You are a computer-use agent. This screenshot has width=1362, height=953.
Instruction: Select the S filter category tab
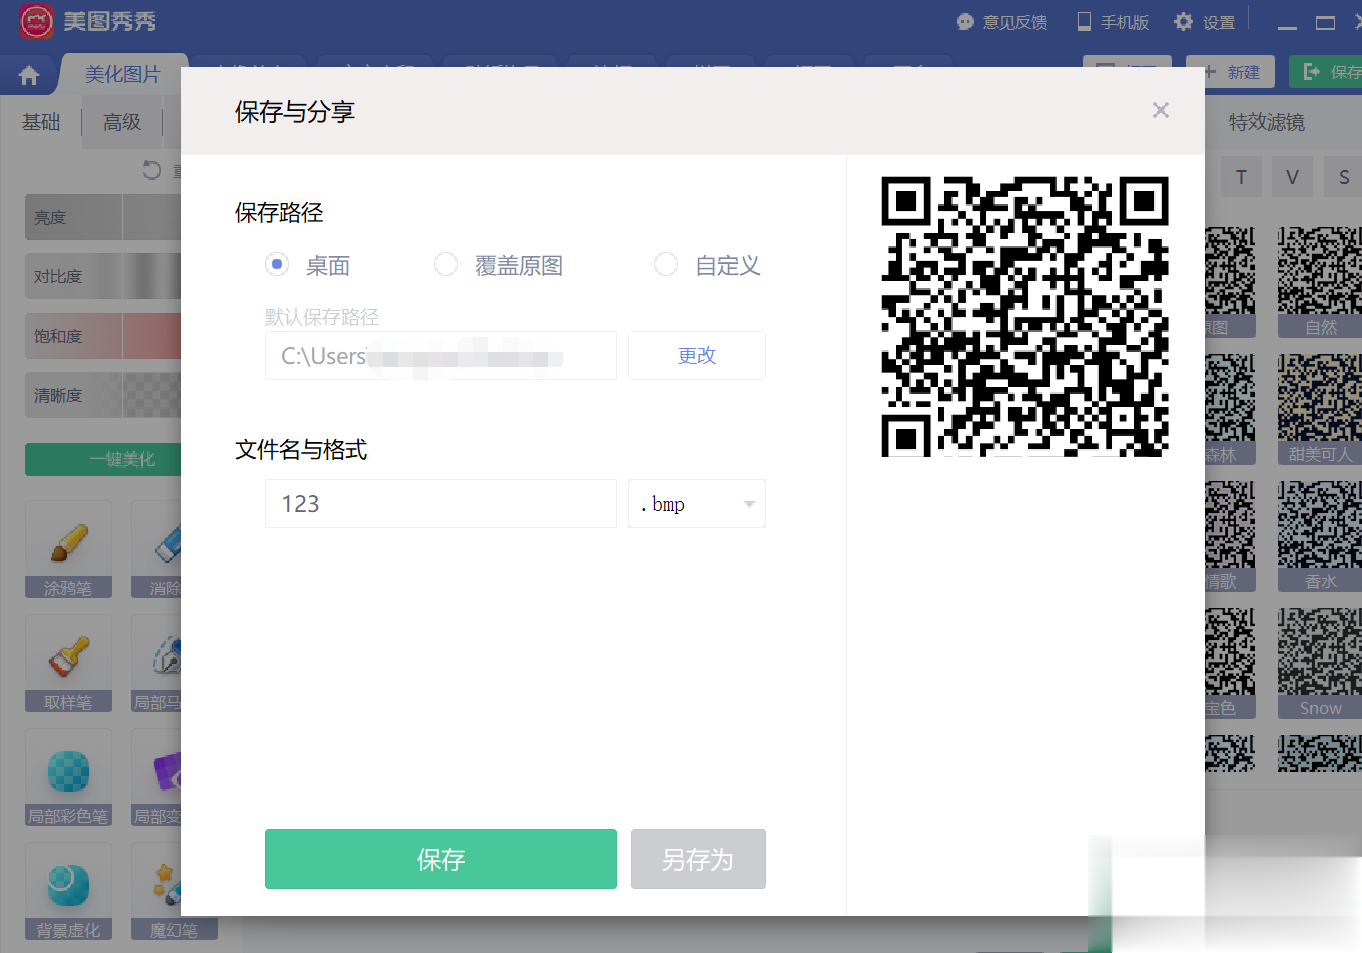pyautogui.click(x=1343, y=177)
